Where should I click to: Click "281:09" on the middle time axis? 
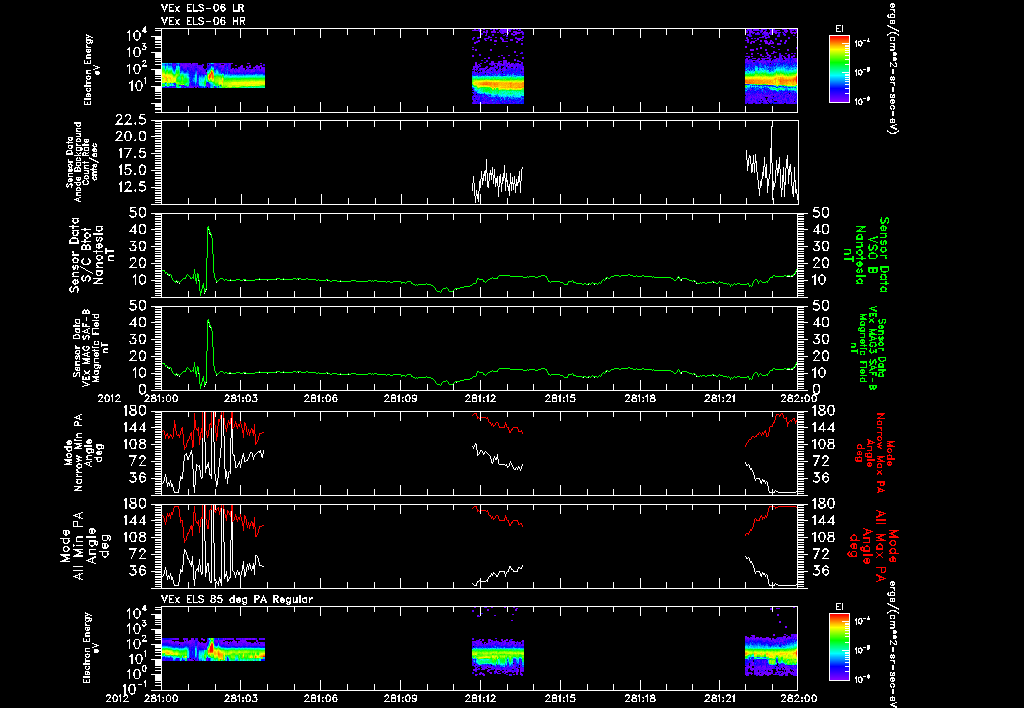(x=400, y=398)
